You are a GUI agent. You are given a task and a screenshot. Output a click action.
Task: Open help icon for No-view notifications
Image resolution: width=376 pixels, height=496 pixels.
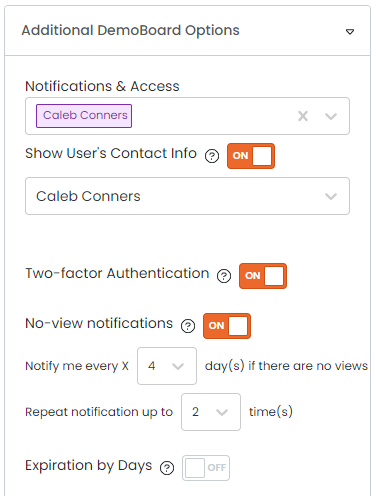tap(188, 326)
